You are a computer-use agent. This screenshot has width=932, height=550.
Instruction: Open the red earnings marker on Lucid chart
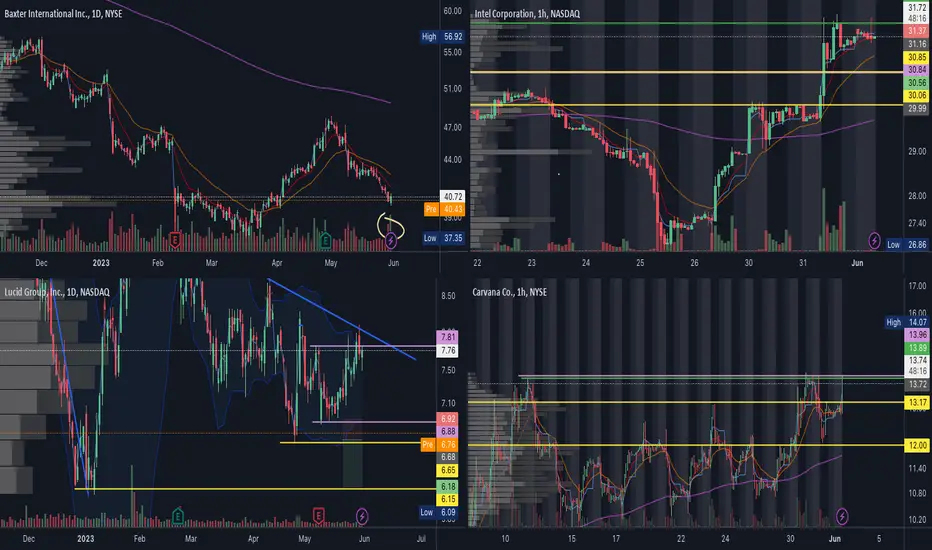pyautogui.click(x=319, y=516)
